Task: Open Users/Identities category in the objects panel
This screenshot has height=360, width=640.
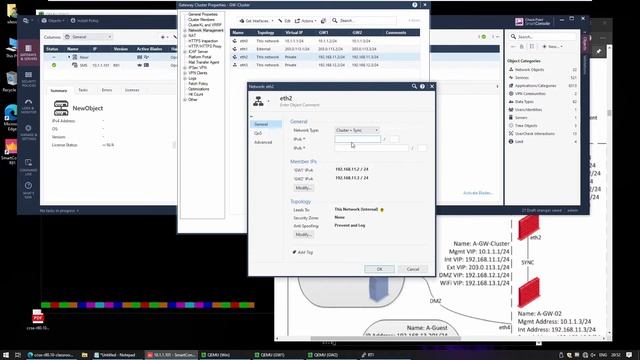Action: [x=528, y=109]
